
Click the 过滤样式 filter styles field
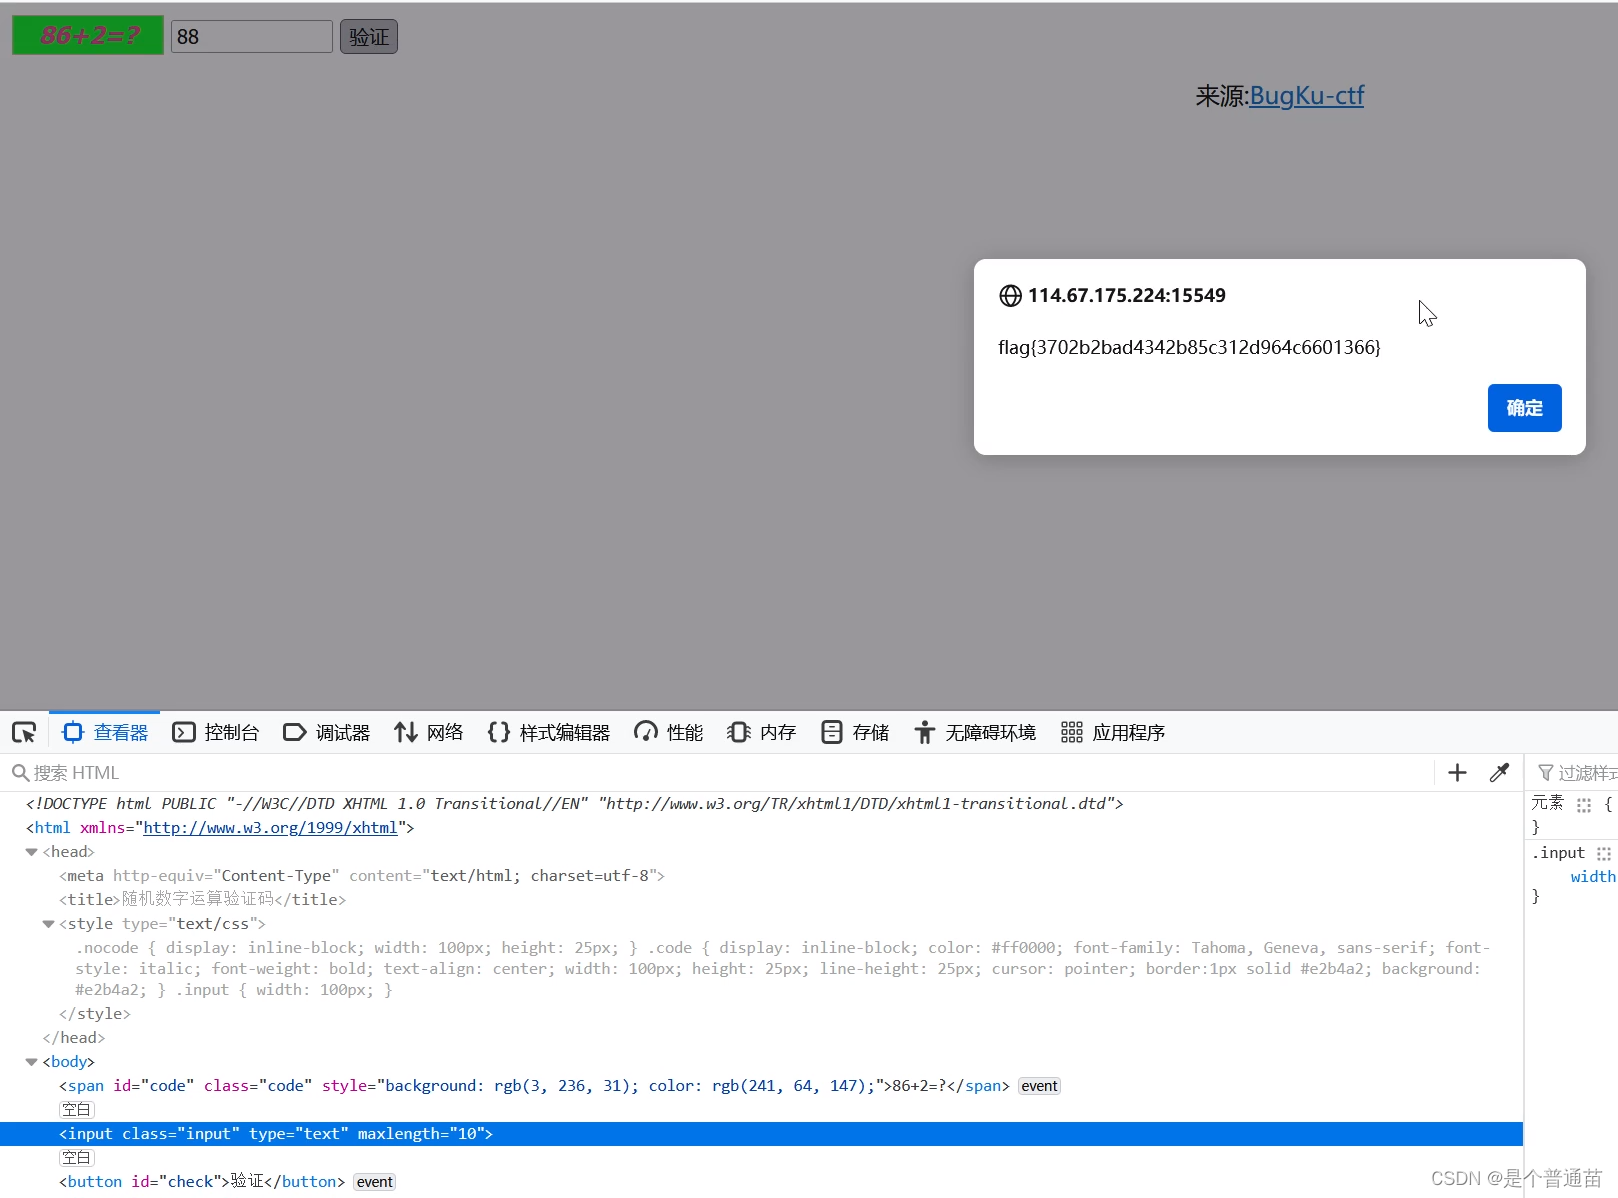point(1577,773)
